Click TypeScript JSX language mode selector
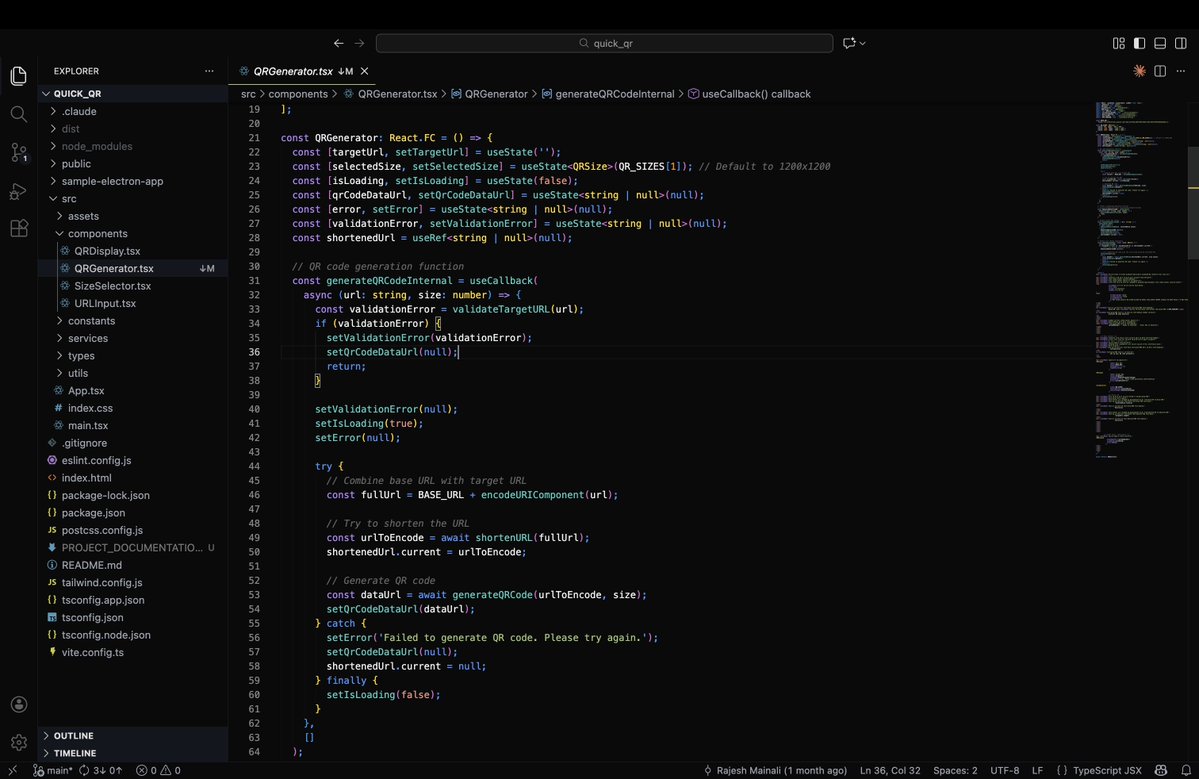This screenshot has height=779, width=1199. pos(1105,770)
